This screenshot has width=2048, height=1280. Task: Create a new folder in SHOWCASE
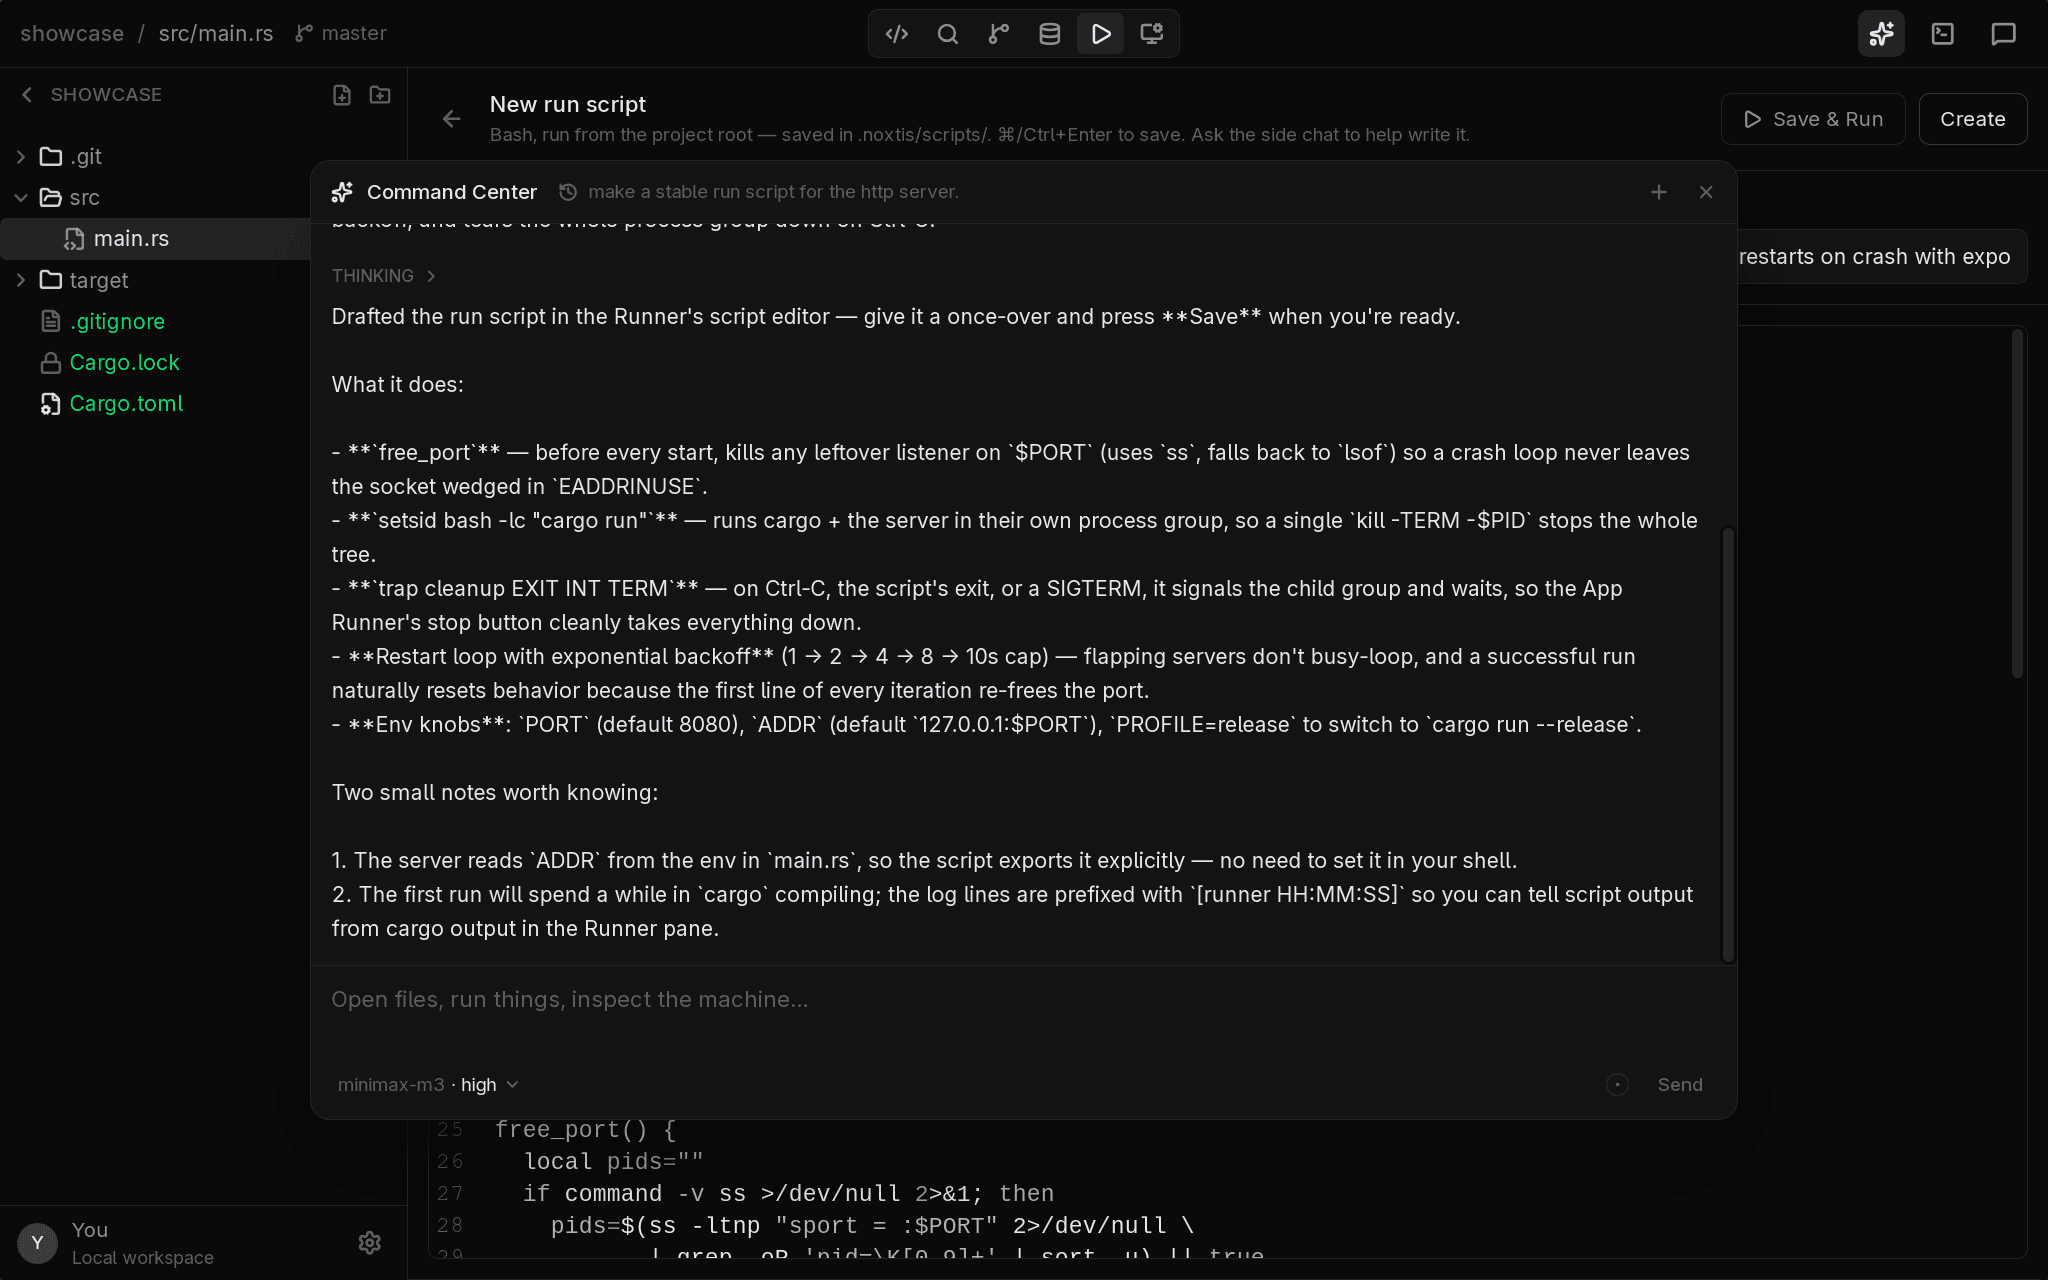pyautogui.click(x=380, y=95)
